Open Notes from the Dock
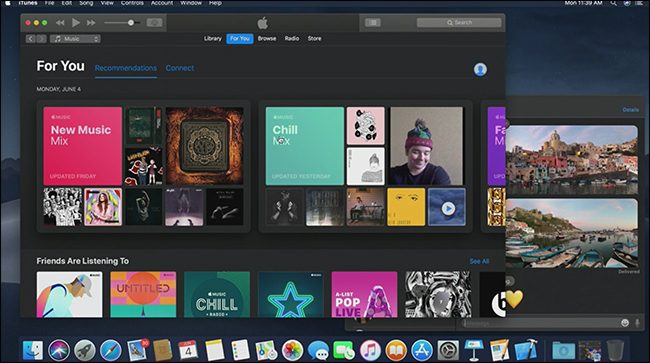Screen dimensions: 650x363 click(214, 350)
